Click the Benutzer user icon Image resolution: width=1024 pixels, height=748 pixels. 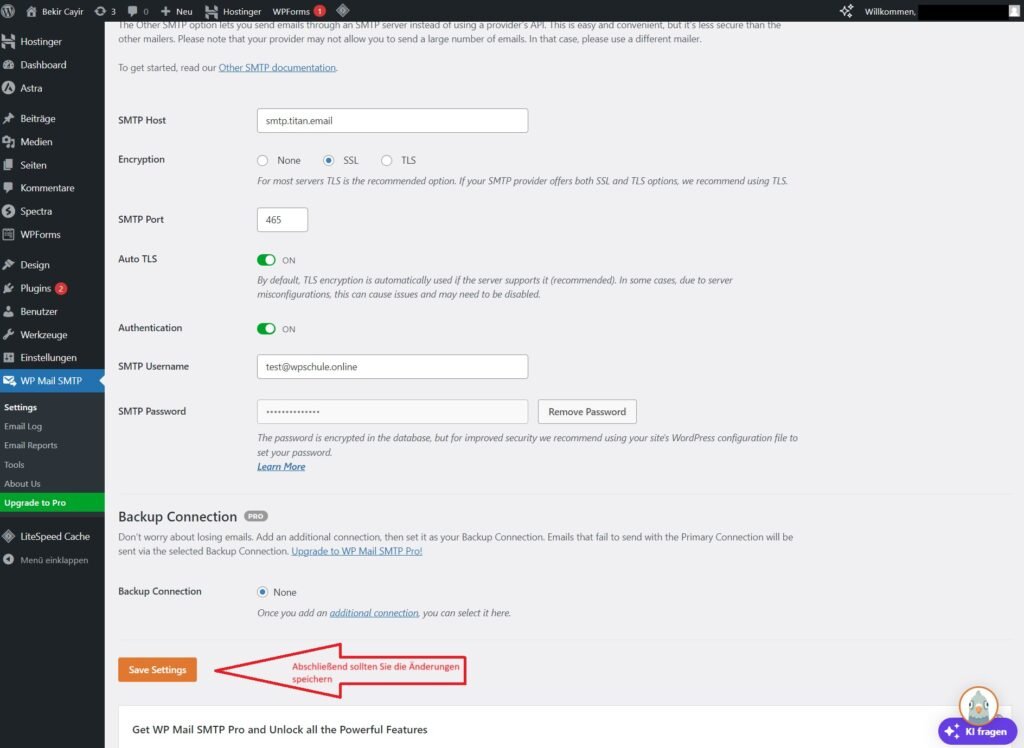click(x=8, y=312)
